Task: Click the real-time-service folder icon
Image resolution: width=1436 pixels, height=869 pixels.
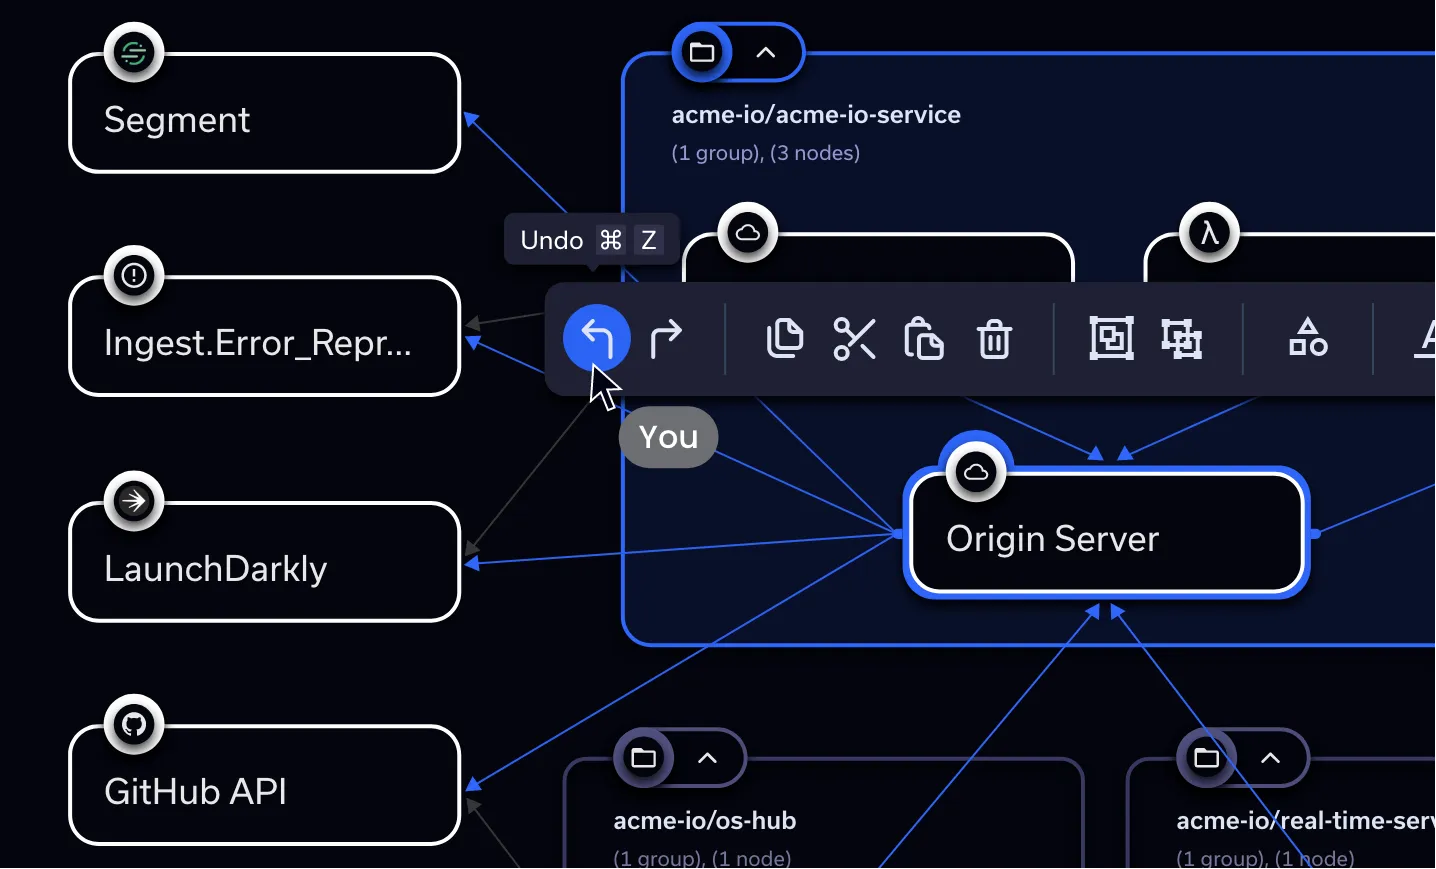Action: 1207,758
